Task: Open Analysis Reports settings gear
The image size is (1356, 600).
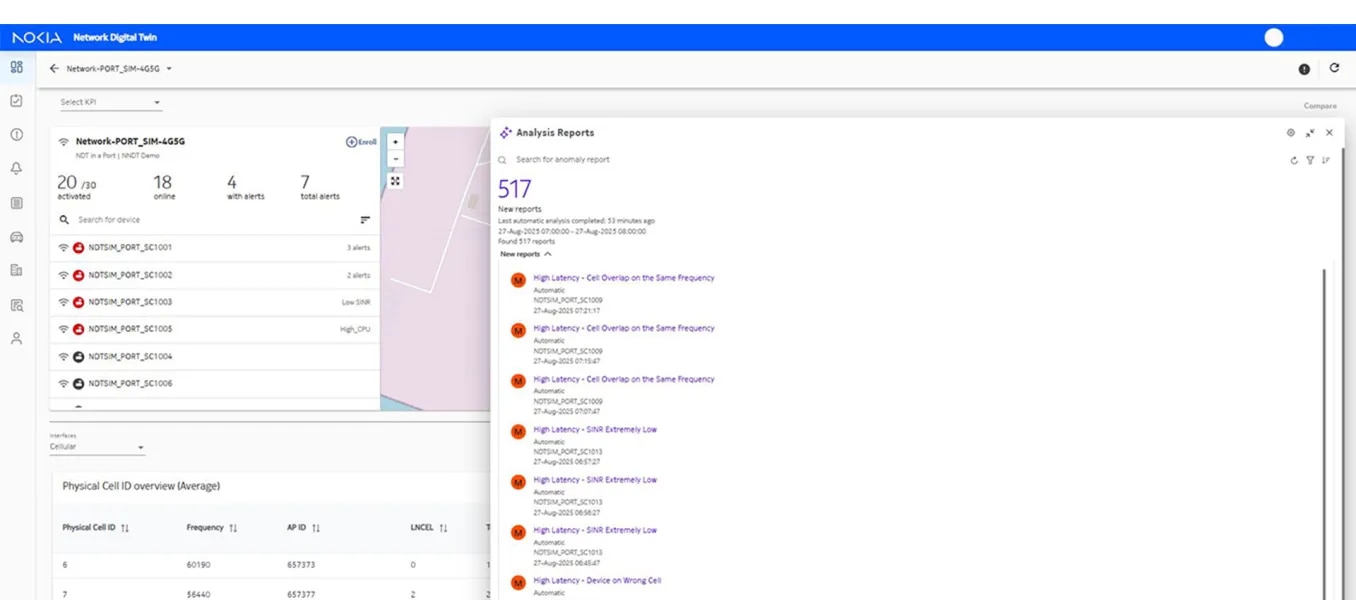Action: click(1291, 133)
